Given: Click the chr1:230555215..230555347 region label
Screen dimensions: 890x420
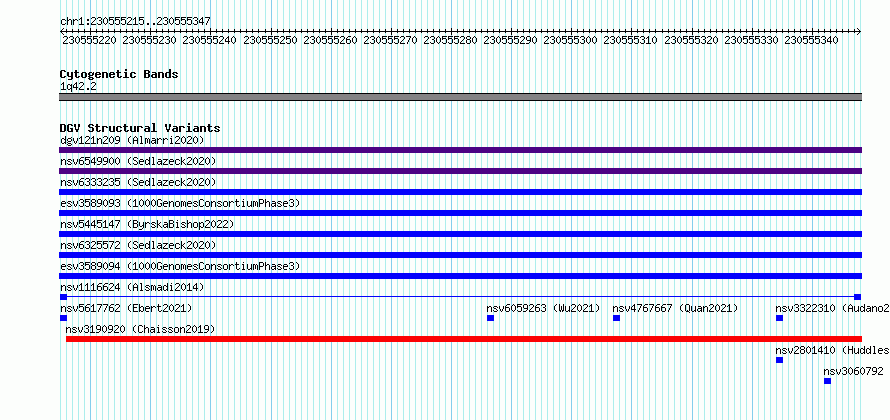Looking at the screenshot, I should pyautogui.click(x=136, y=21).
